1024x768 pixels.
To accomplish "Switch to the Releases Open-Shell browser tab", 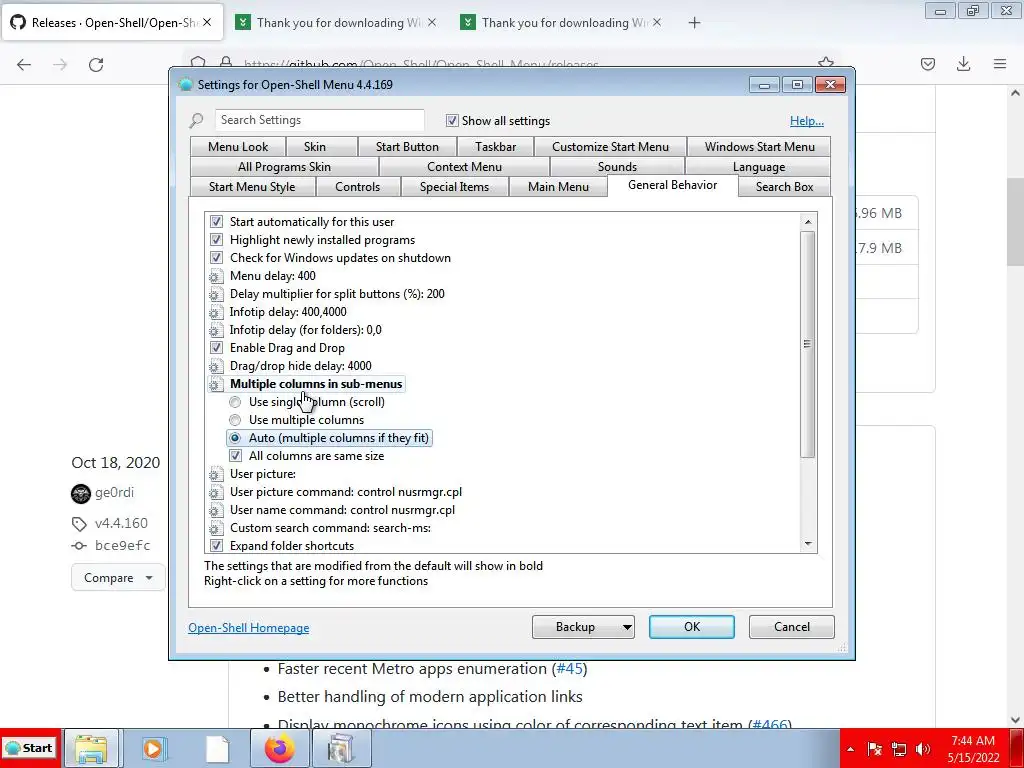I will pyautogui.click(x=112, y=23).
